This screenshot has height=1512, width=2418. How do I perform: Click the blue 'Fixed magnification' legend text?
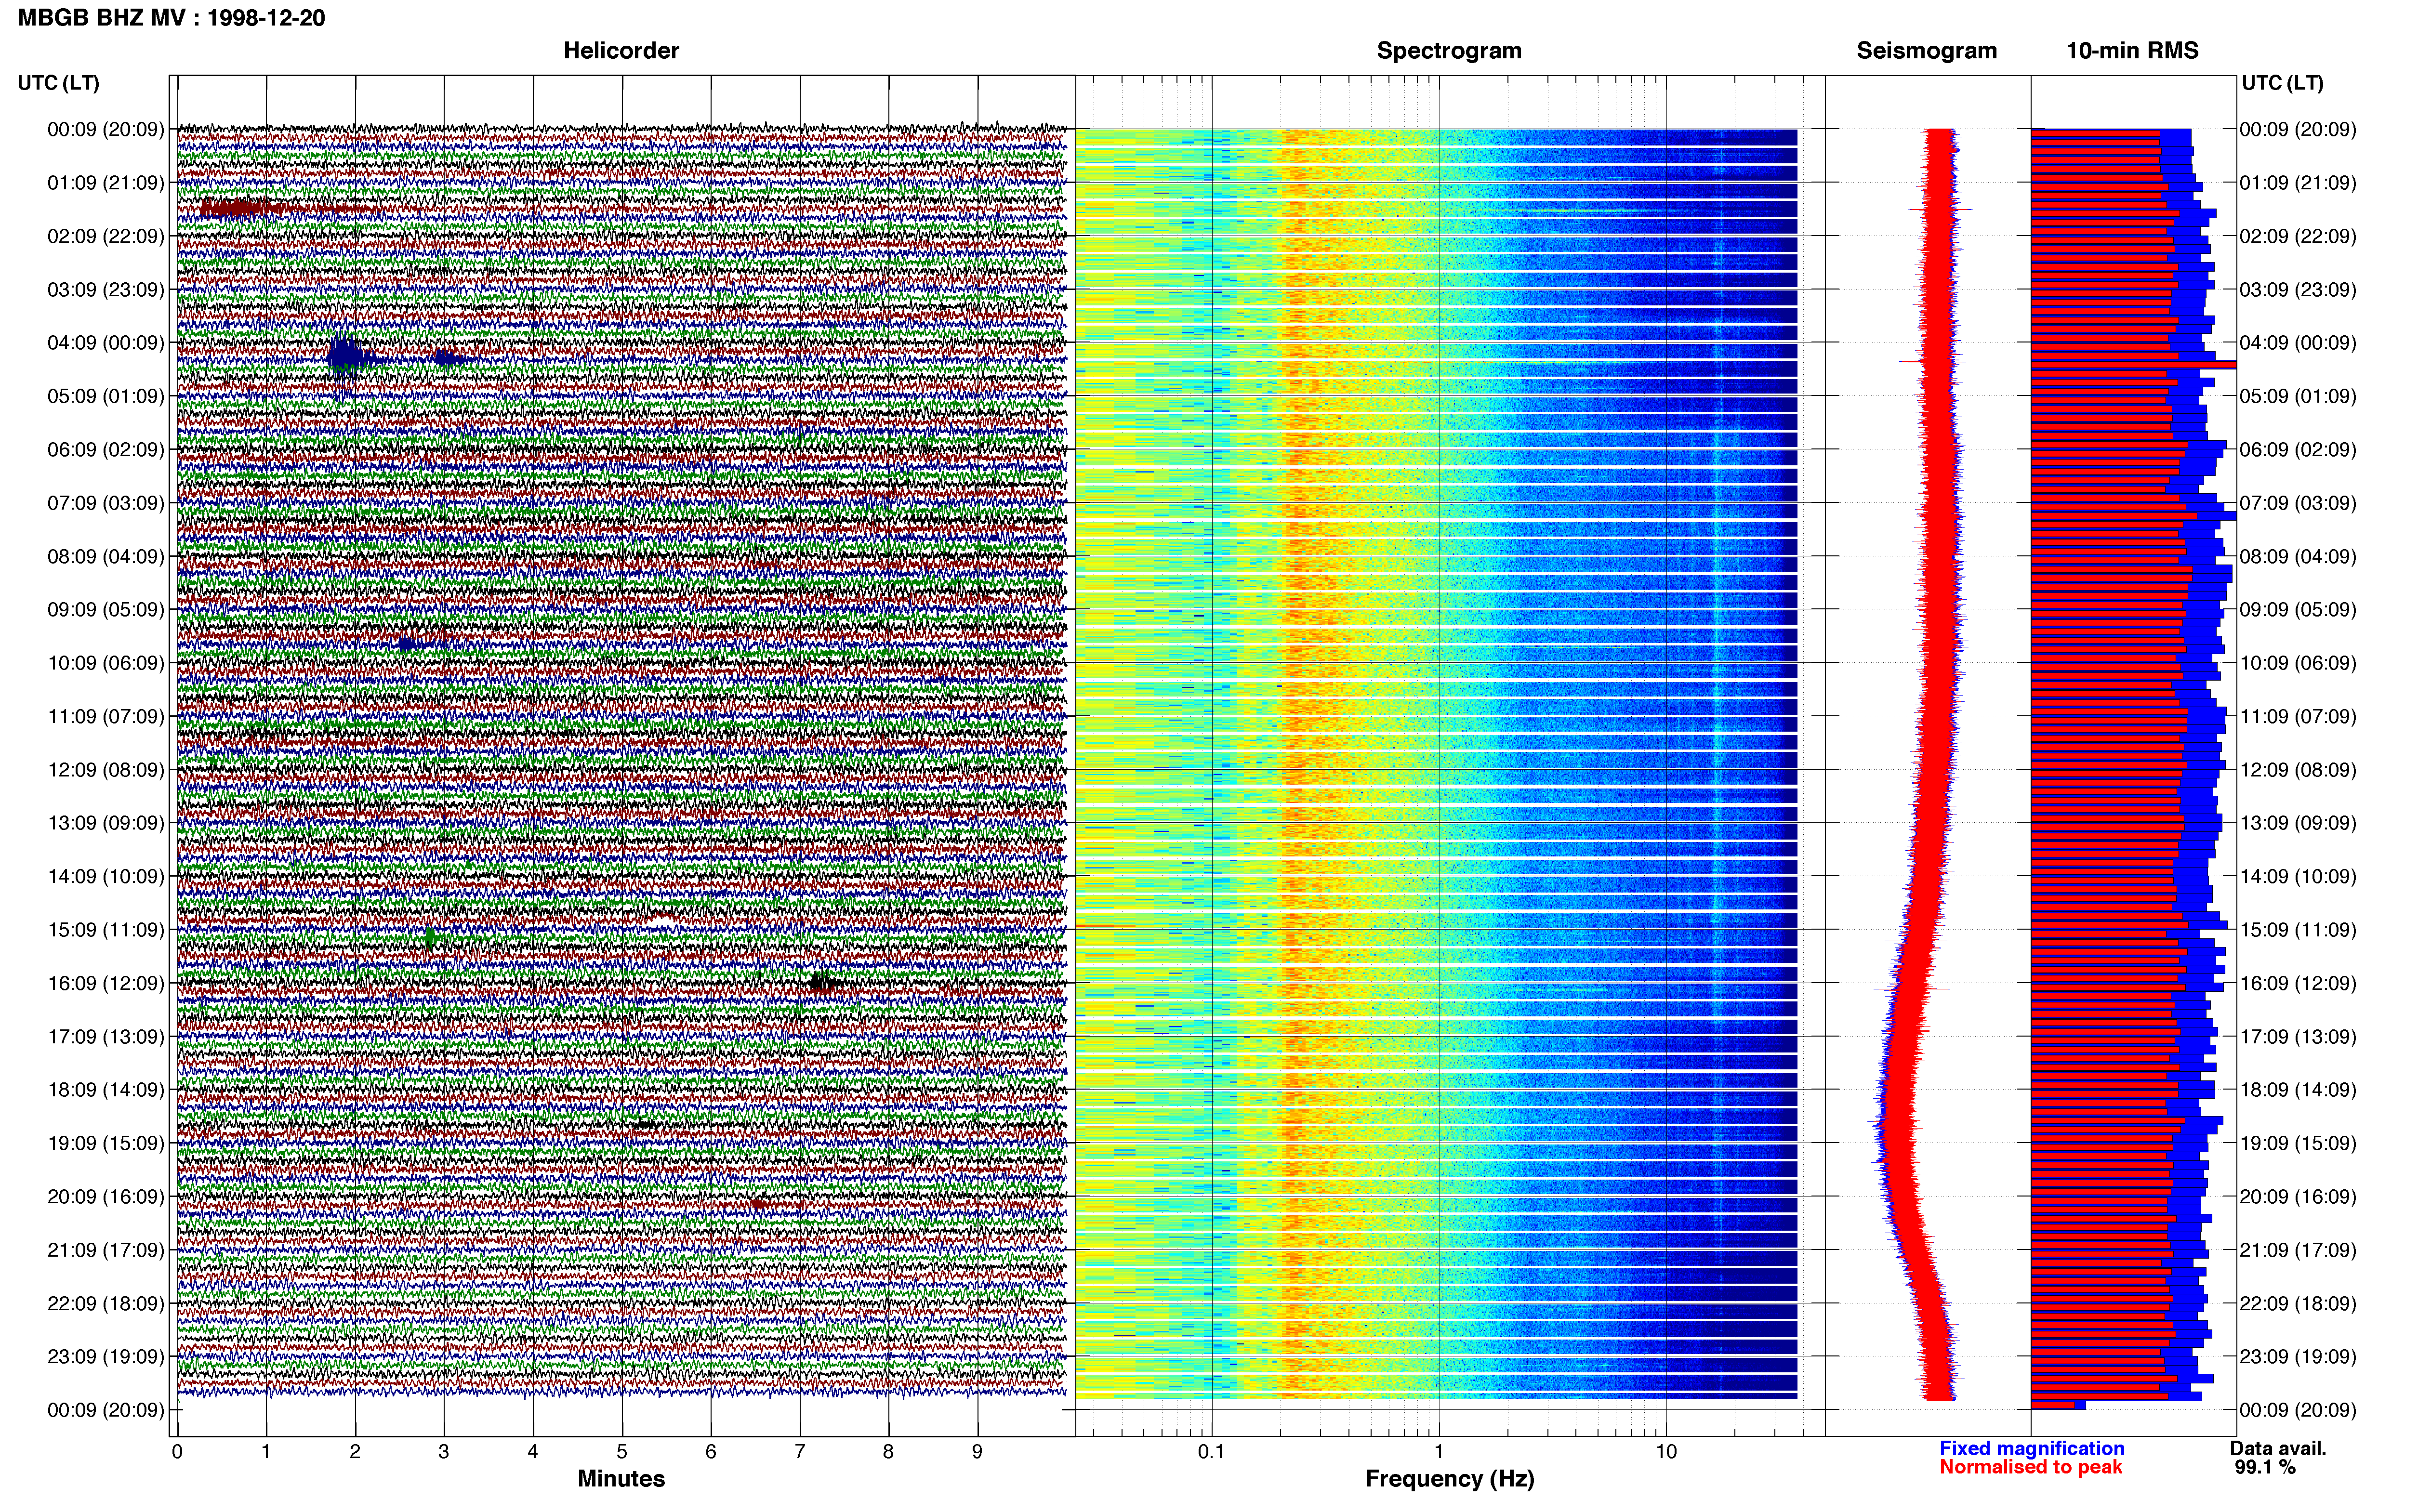pos(2032,1448)
